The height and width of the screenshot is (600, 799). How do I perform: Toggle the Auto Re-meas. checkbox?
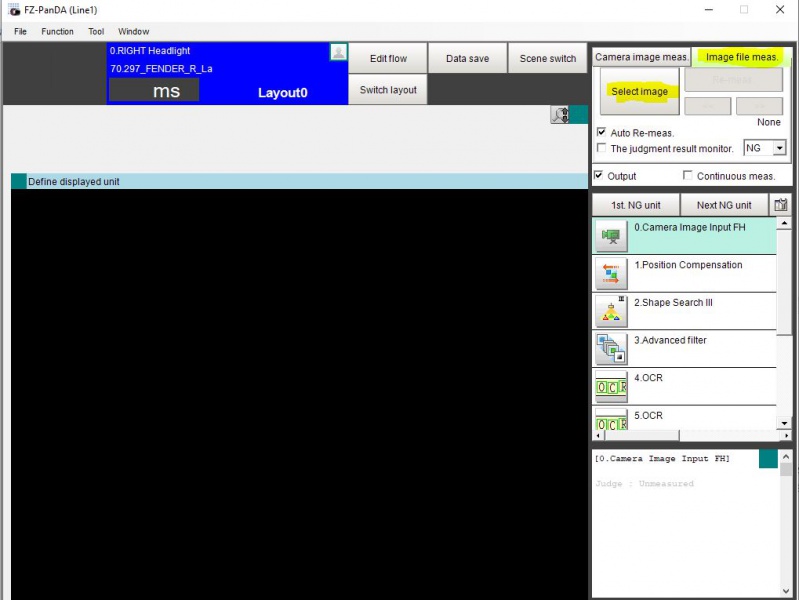[x=602, y=132]
